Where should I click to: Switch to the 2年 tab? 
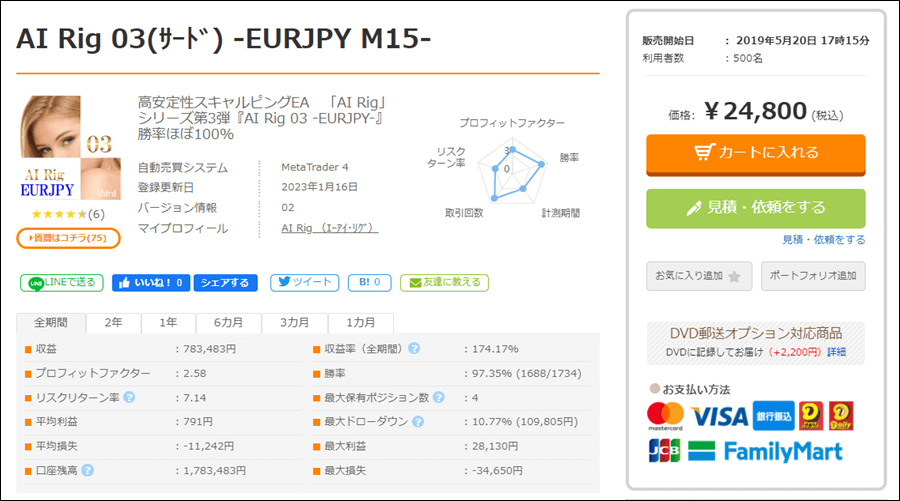(114, 323)
